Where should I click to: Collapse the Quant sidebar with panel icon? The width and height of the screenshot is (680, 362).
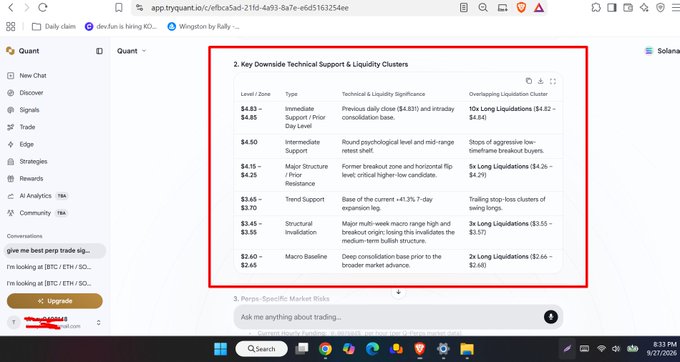point(99,51)
